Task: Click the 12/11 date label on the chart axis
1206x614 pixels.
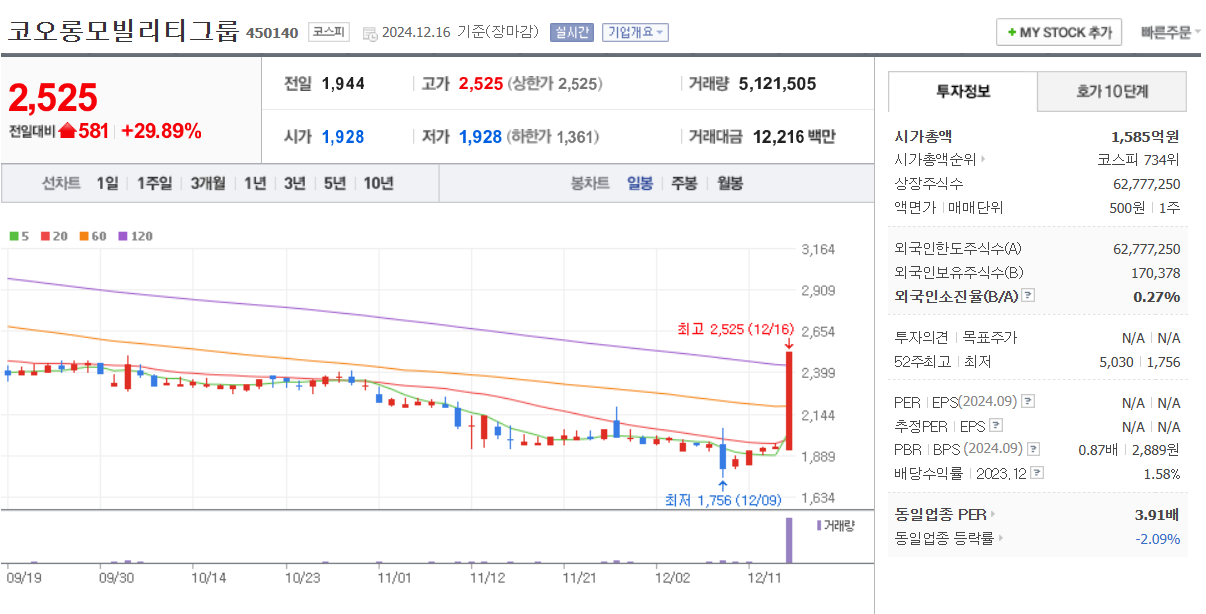Action: point(765,577)
